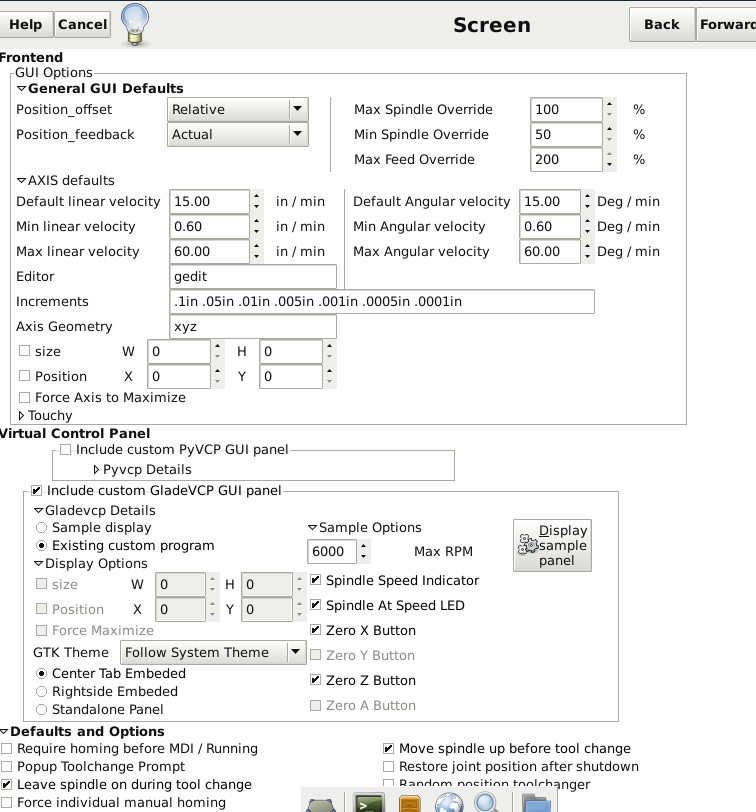
Task: Uncheck Leave spindle on during tool change
Action: (x=7, y=784)
